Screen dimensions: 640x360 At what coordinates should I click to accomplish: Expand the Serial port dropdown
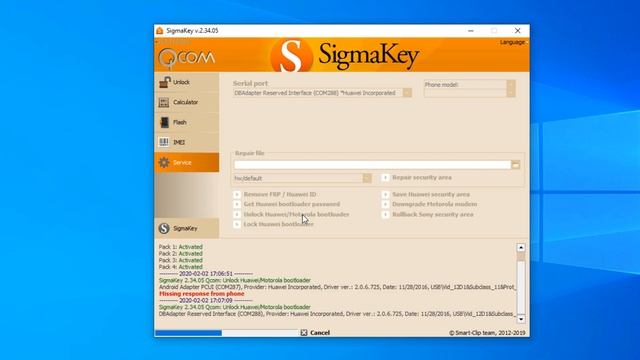pyautogui.click(x=407, y=93)
